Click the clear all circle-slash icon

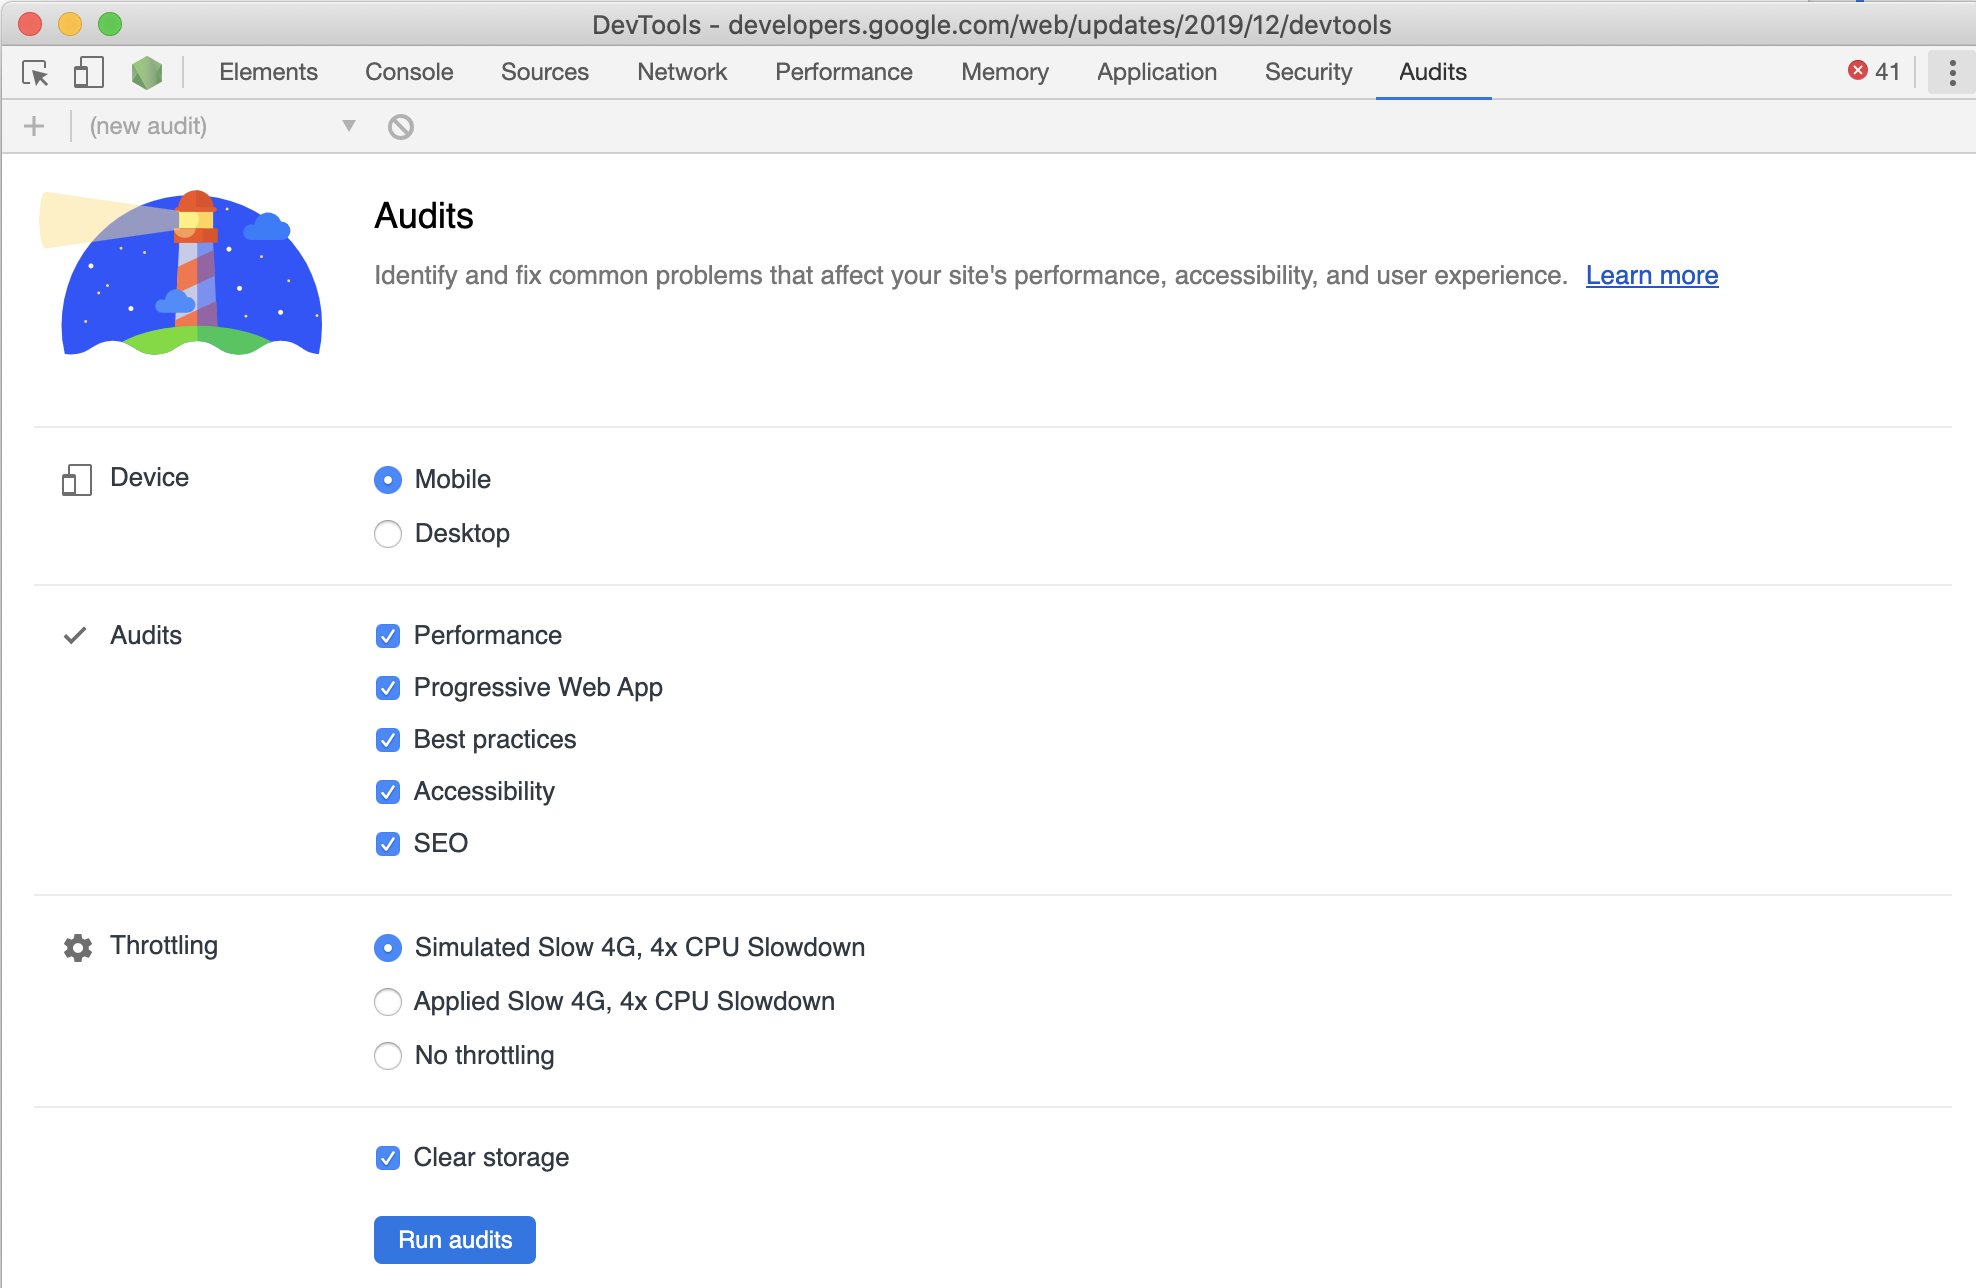point(401,127)
